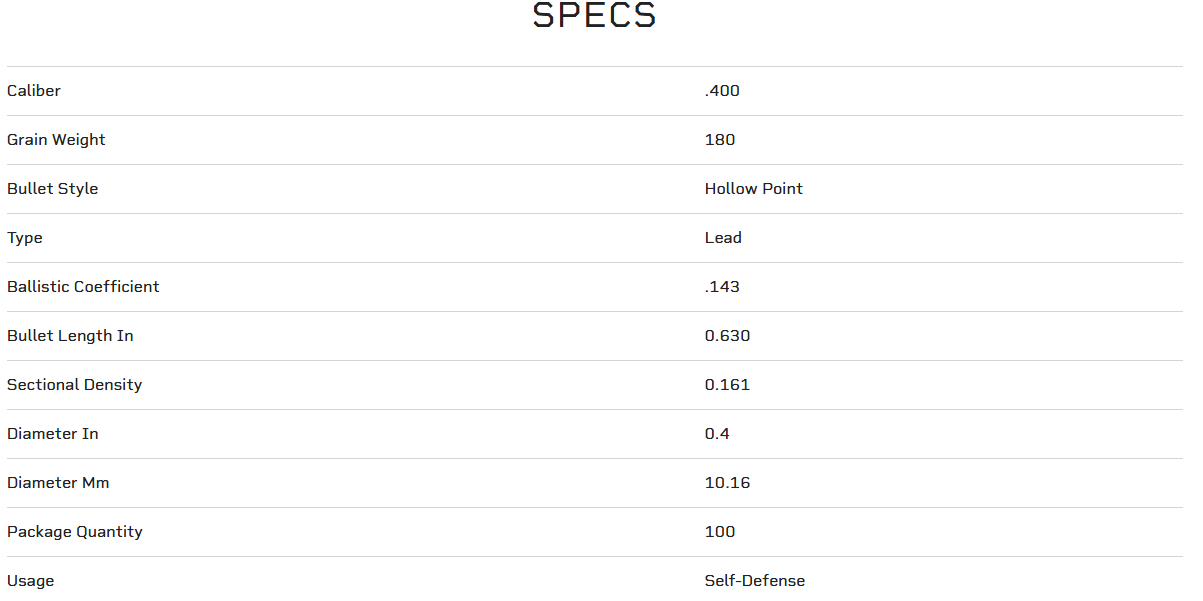This screenshot has height=601, width=1203.
Task: Select the 0.161 density value
Action: coord(727,385)
